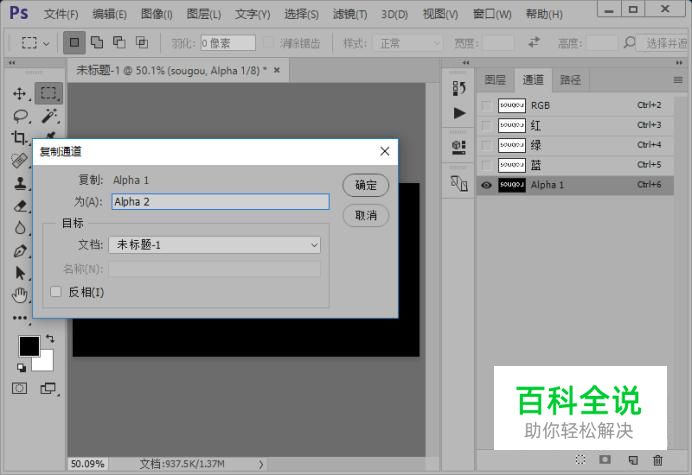
Task: Close the 未标题-1 document tab
Action: click(x=277, y=70)
